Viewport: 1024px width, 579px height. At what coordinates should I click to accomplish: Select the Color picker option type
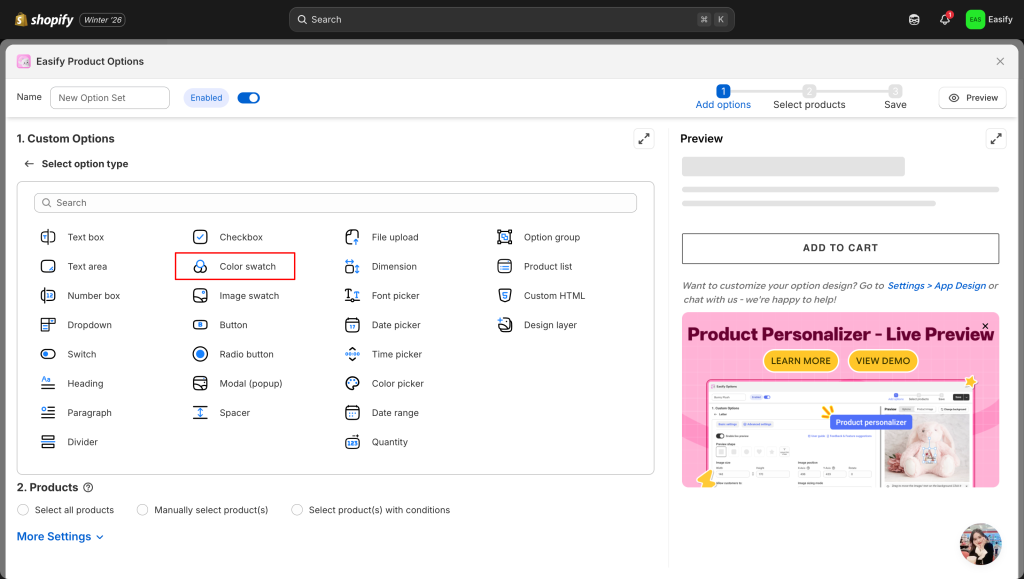click(x=397, y=383)
